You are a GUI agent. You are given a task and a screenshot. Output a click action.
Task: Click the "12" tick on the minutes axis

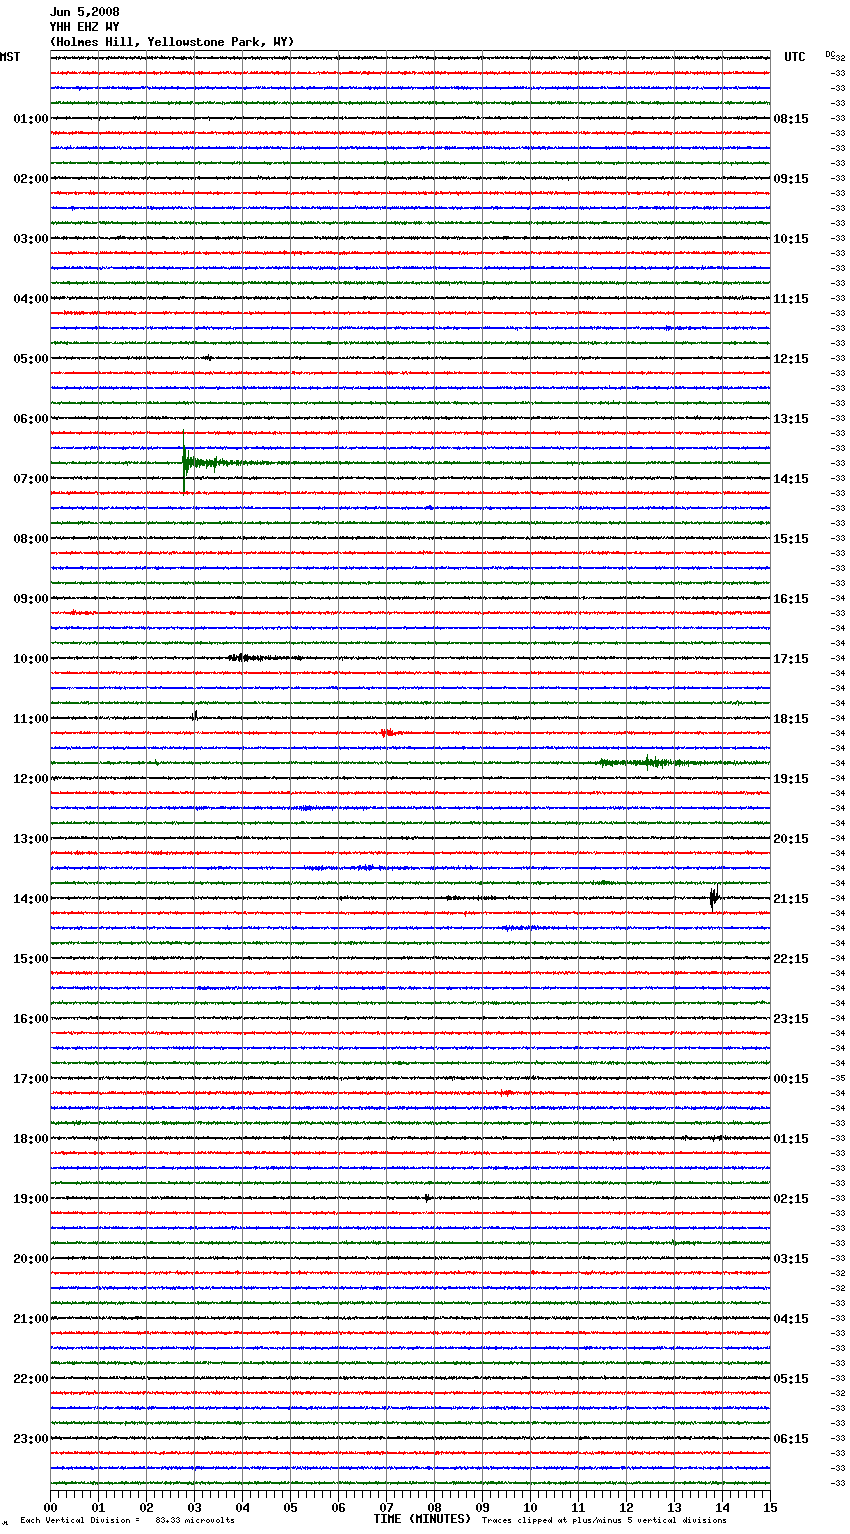coord(627,1507)
